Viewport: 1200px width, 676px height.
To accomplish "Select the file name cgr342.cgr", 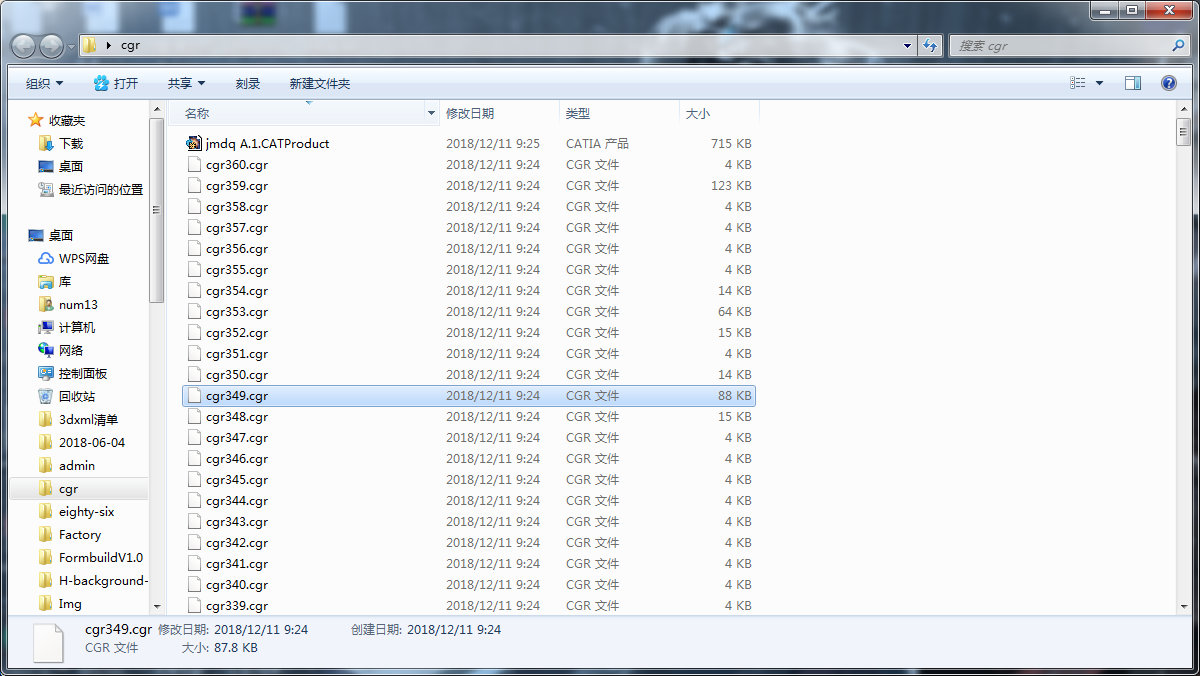I will point(237,542).
